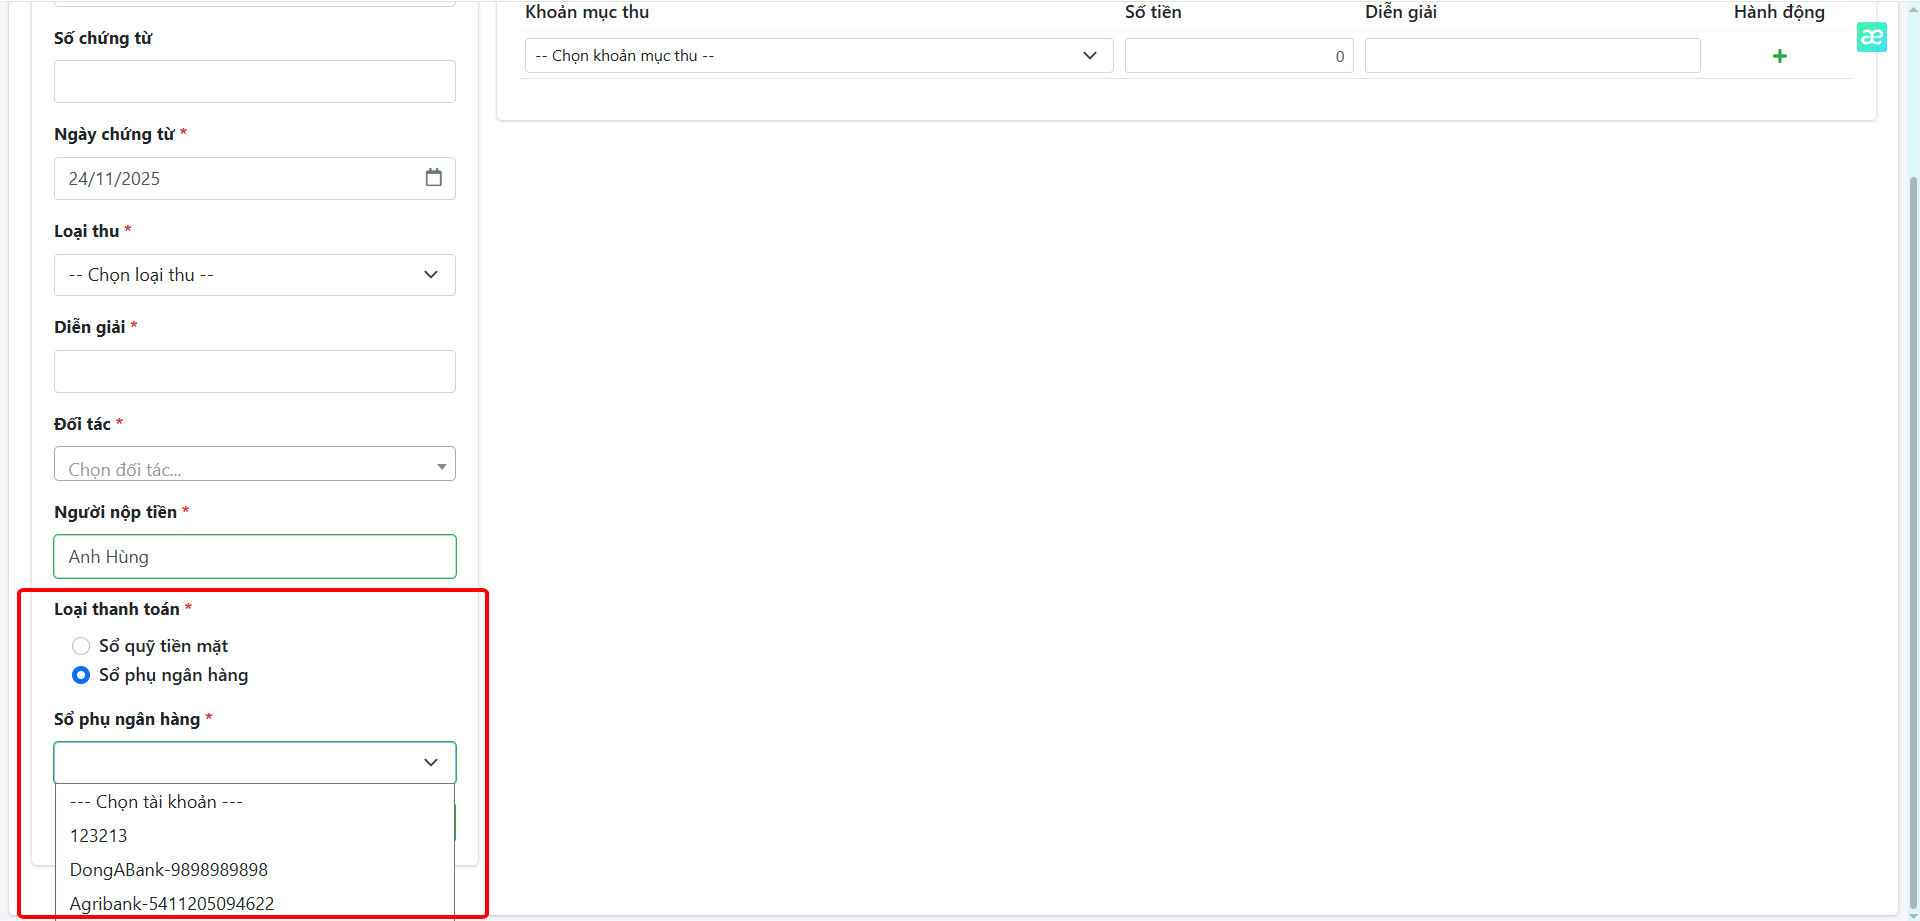The image size is (1920, 921).
Task: Select the Chọn tài khoản placeholder option
Action: coord(156,802)
